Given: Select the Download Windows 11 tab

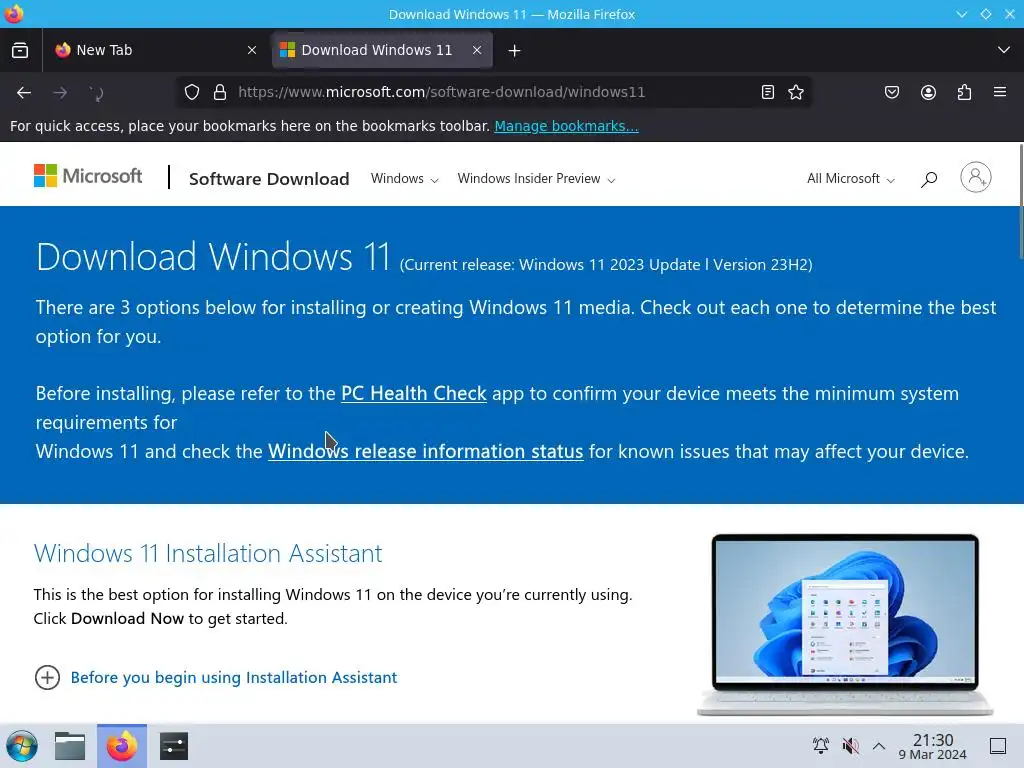Looking at the screenshot, I should 382,50.
